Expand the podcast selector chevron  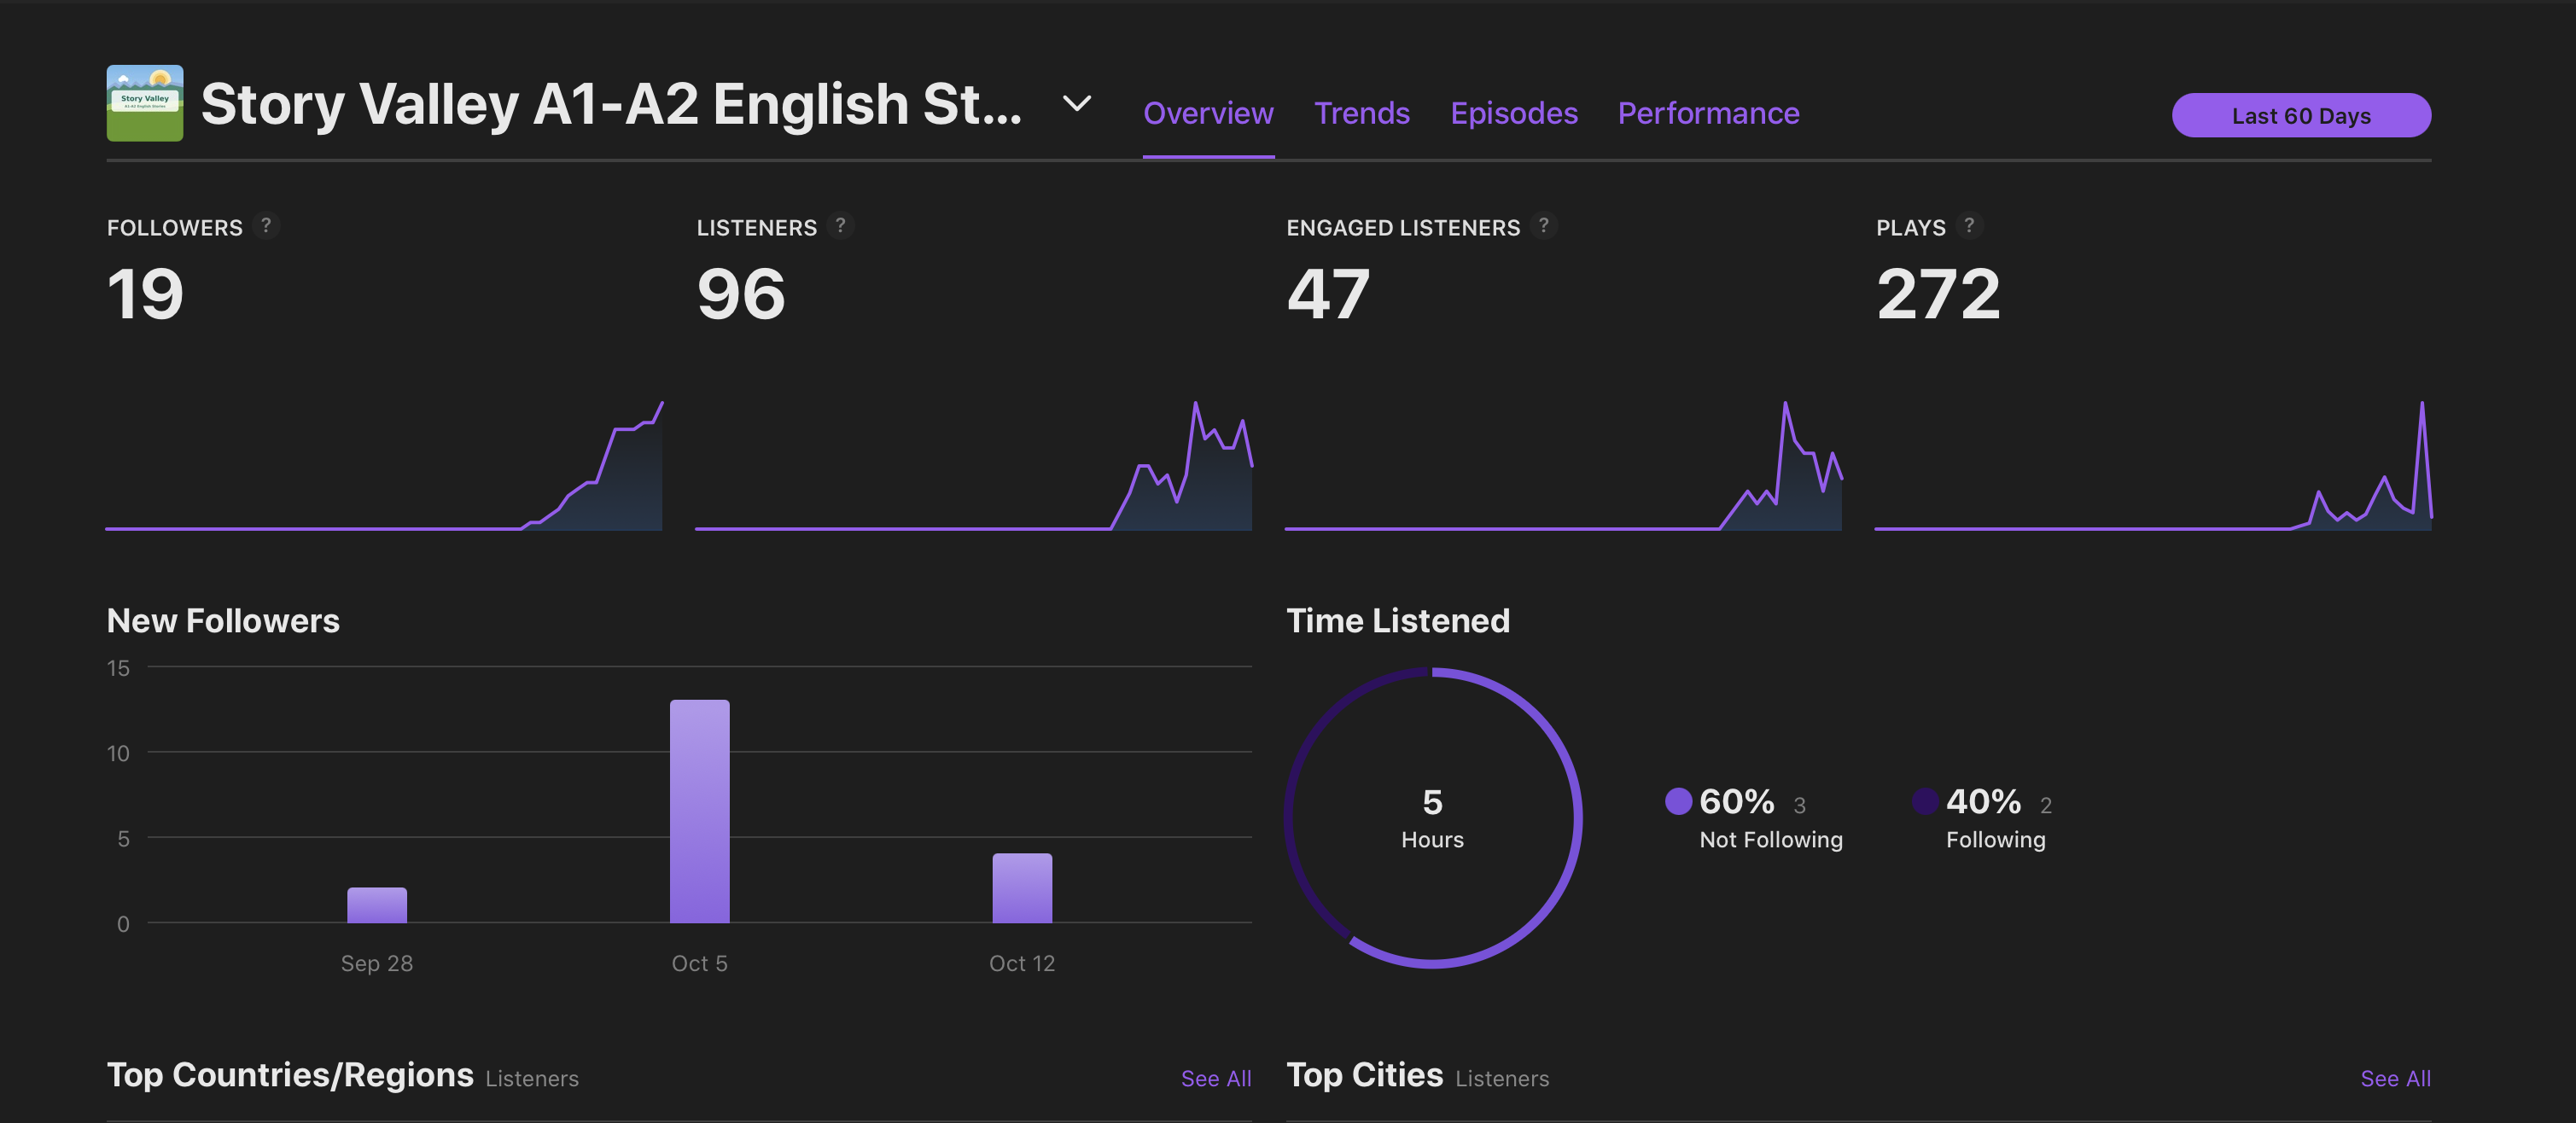[1076, 103]
